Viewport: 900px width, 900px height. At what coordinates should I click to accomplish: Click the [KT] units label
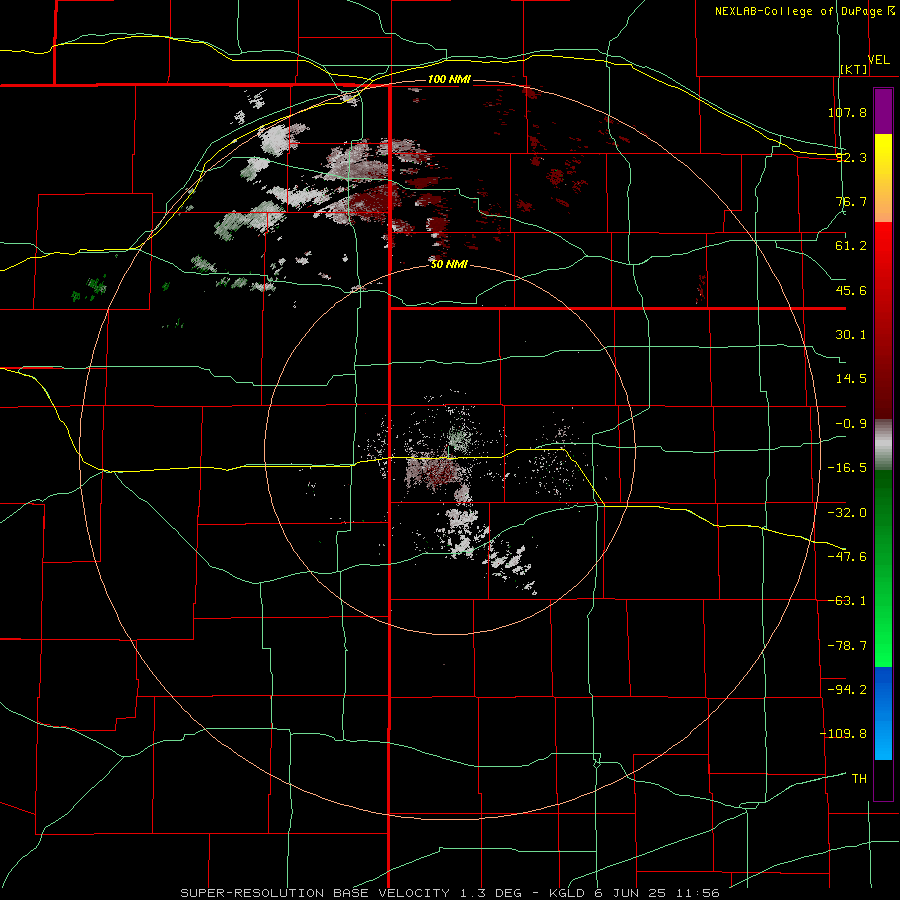click(854, 69)
